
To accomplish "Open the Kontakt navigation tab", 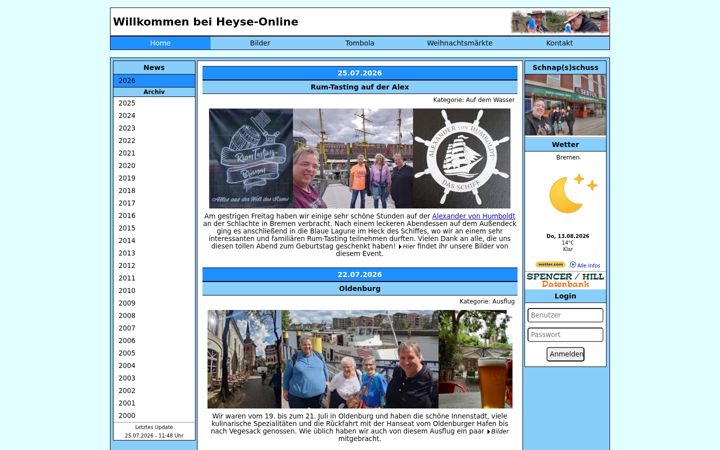I will click(559, 43).
